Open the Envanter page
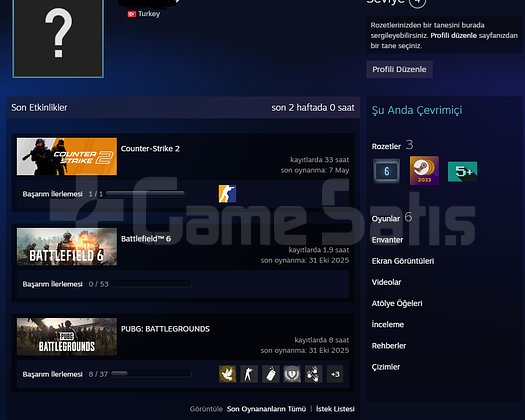This screenshot has width=525, height=420. click(x=387, y=240)
